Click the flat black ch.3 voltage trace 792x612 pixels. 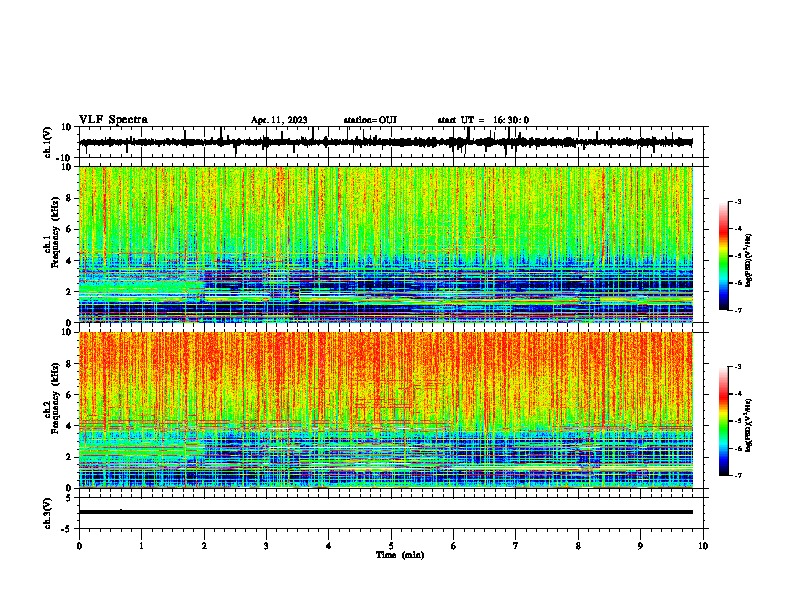click(386, 512)
